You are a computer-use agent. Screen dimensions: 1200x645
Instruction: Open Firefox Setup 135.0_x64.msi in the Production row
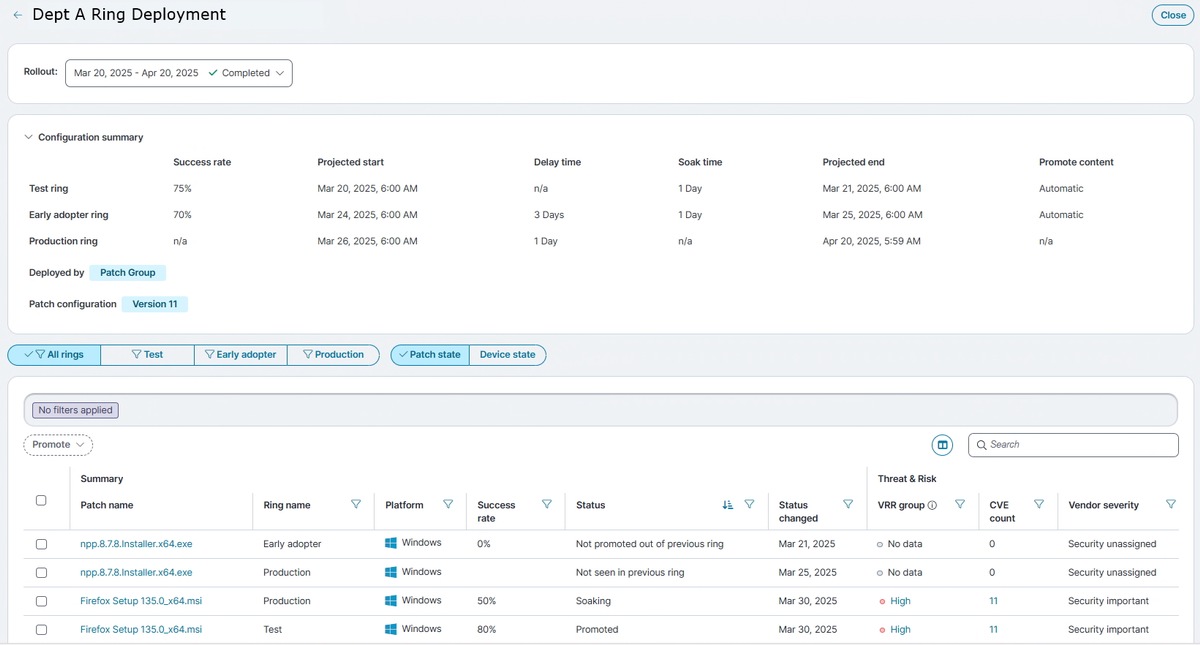[x=141, y=601]
